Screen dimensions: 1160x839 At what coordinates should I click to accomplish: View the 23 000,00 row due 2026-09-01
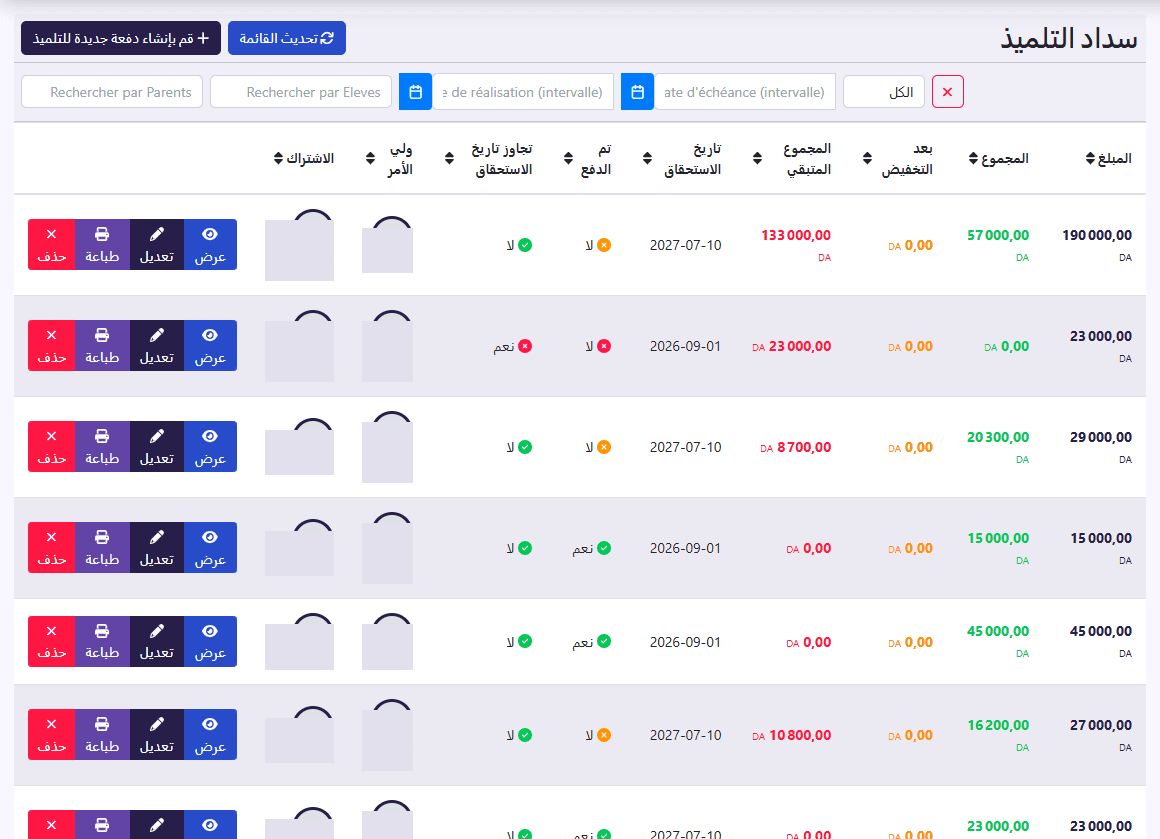[x=210, y=346]
